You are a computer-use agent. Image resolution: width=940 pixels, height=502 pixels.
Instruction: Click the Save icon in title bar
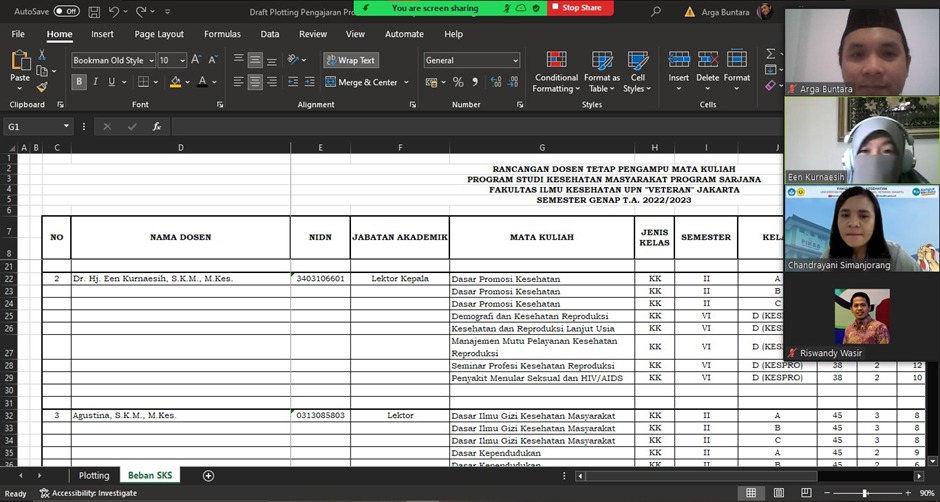(94, 12)
